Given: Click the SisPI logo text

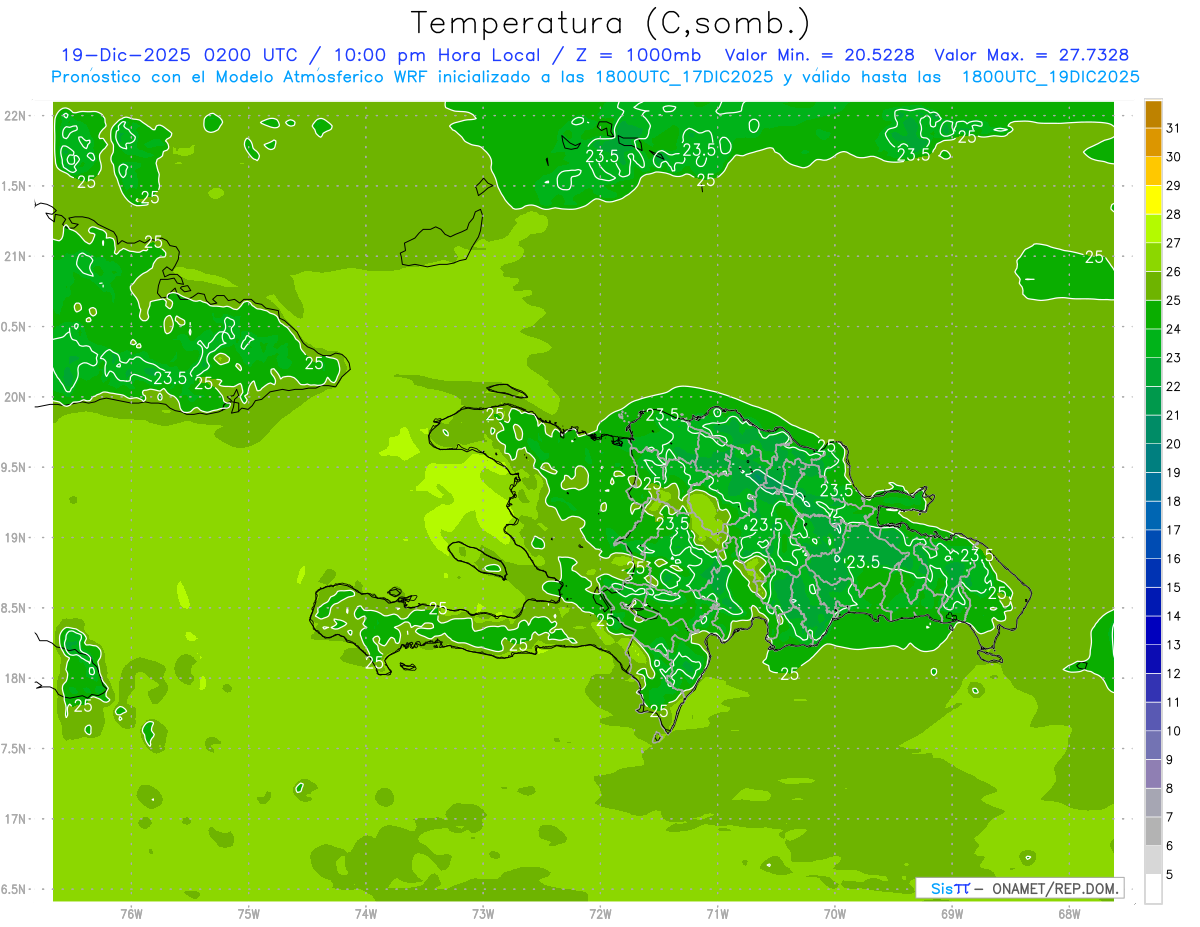Looking at the screenshot, I should pyautogui.click(x=950, y=888).
